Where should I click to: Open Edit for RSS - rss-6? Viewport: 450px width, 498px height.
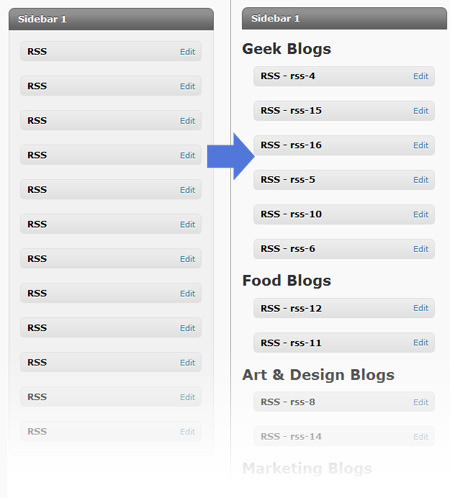(x=421, y=249)
